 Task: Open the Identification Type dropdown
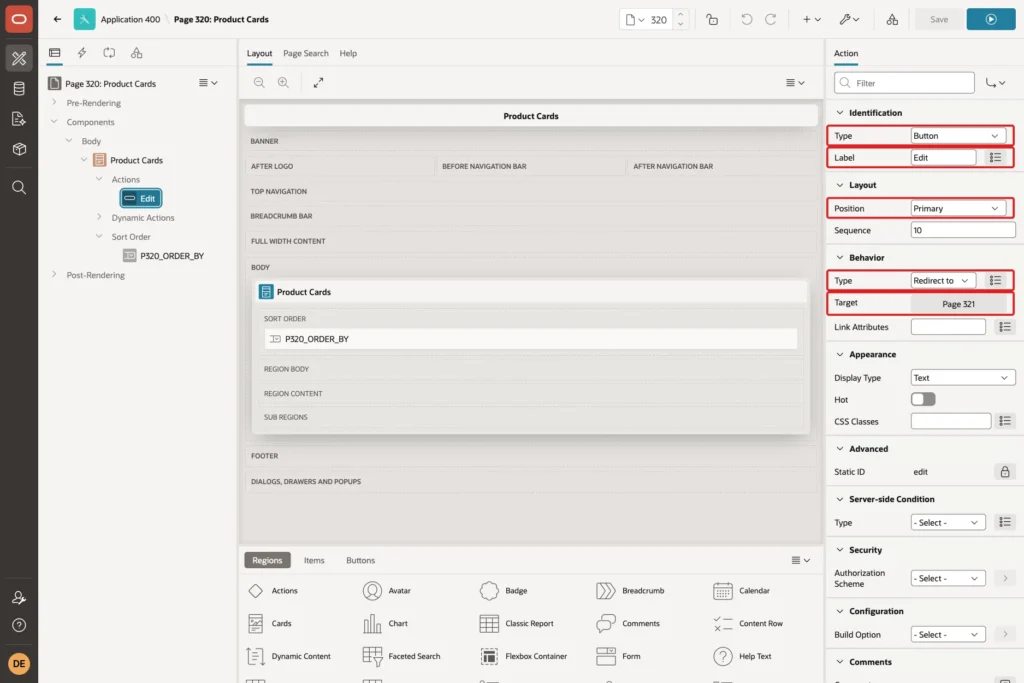pos(956,136)
